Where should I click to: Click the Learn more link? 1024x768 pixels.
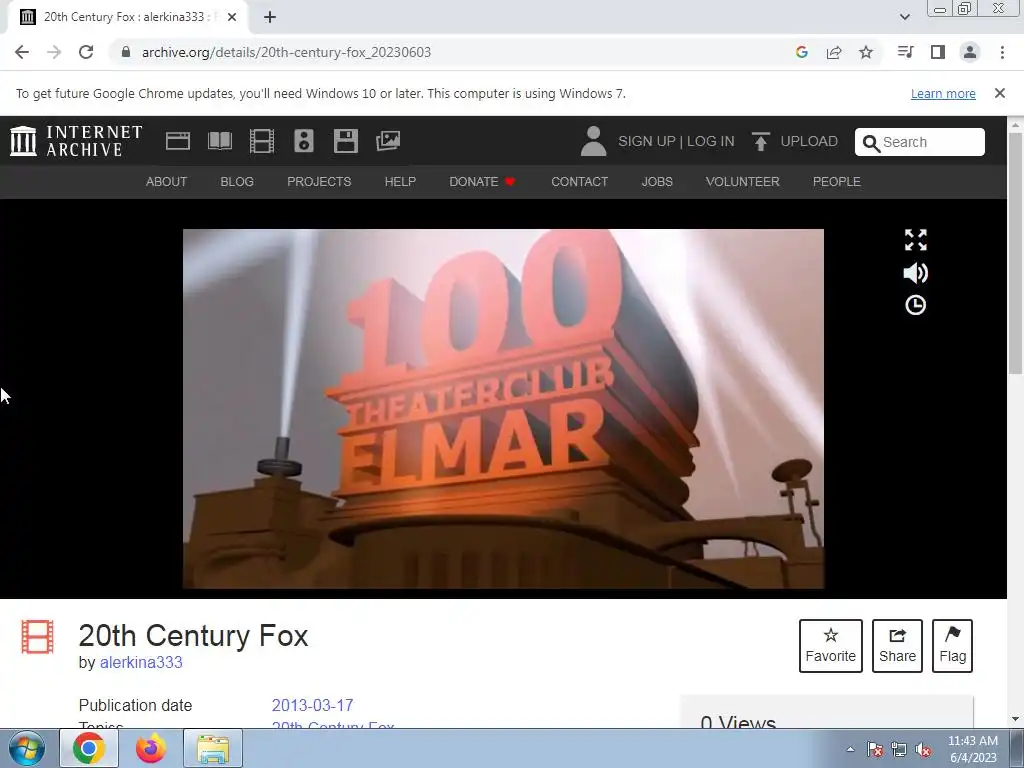pyautogui.click(x=943, y=93)
